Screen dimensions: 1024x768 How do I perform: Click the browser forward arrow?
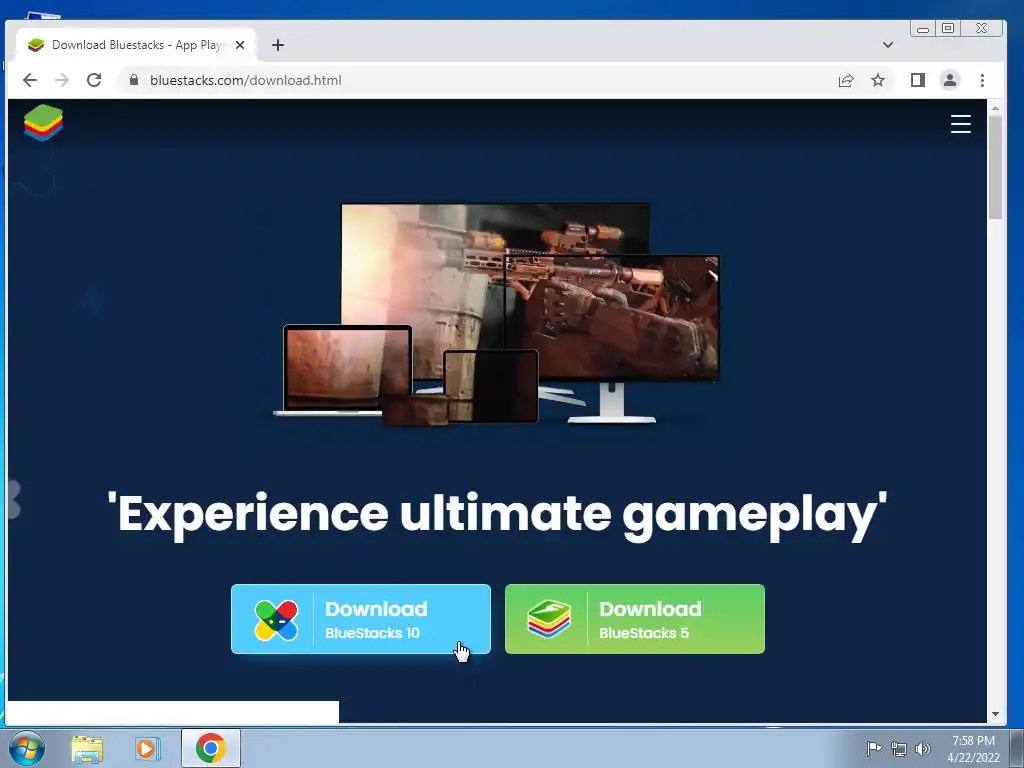click(62, 80)
